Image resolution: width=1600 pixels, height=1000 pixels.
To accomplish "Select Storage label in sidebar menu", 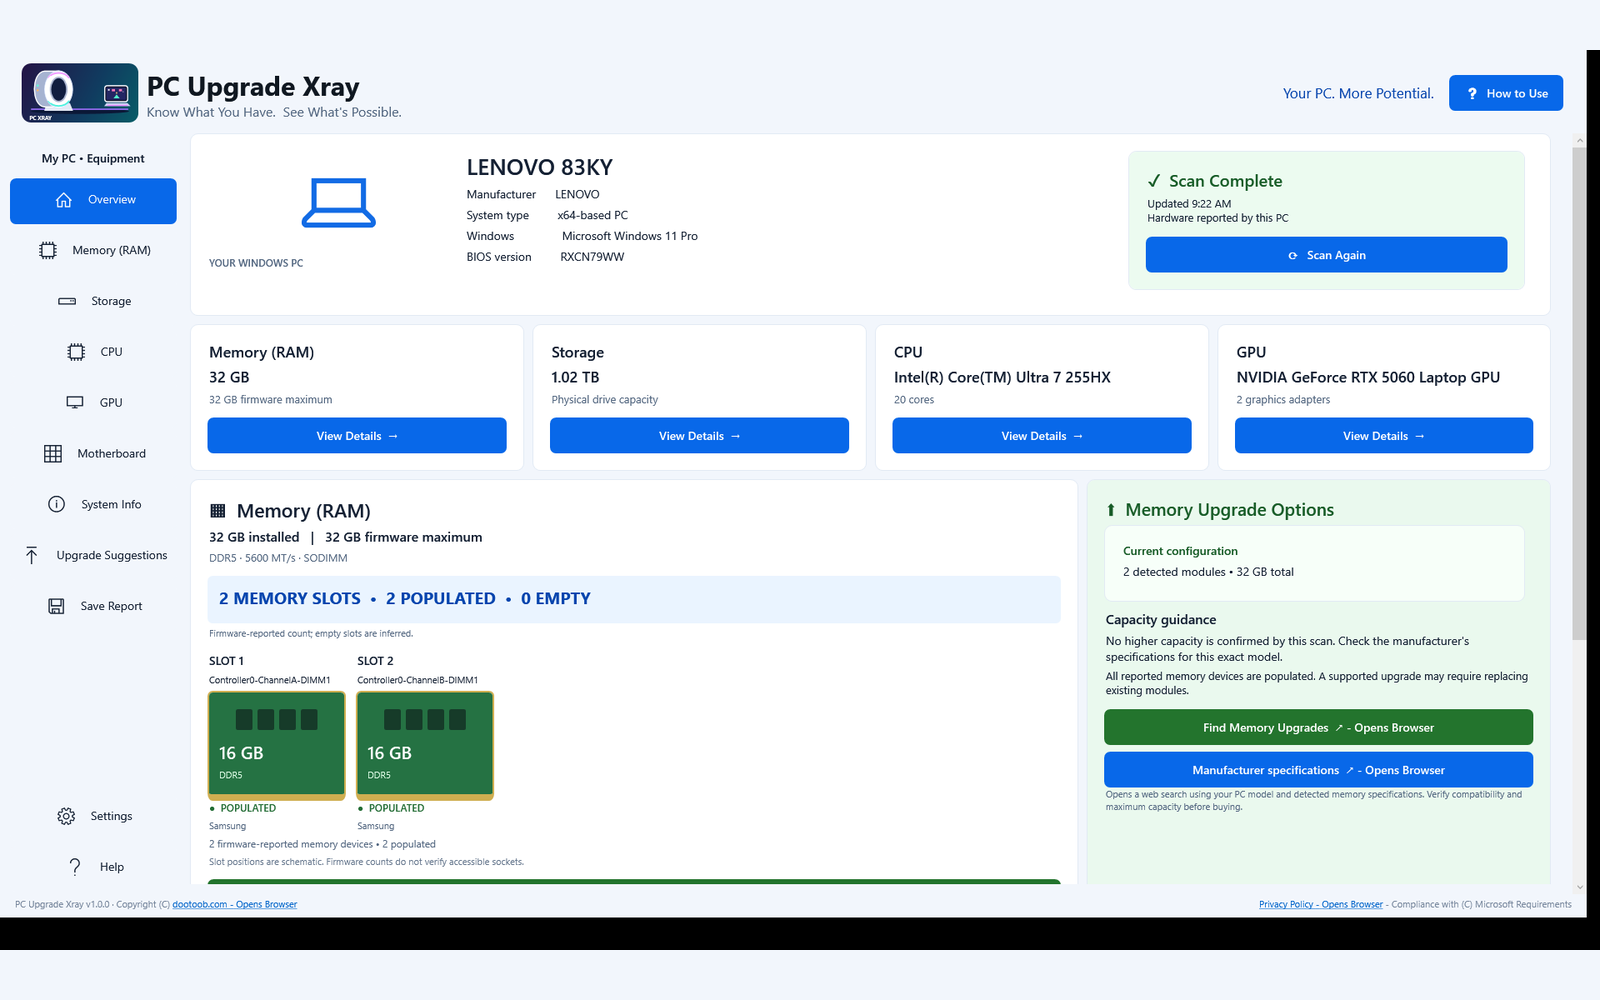I will (x=111, y=301).
